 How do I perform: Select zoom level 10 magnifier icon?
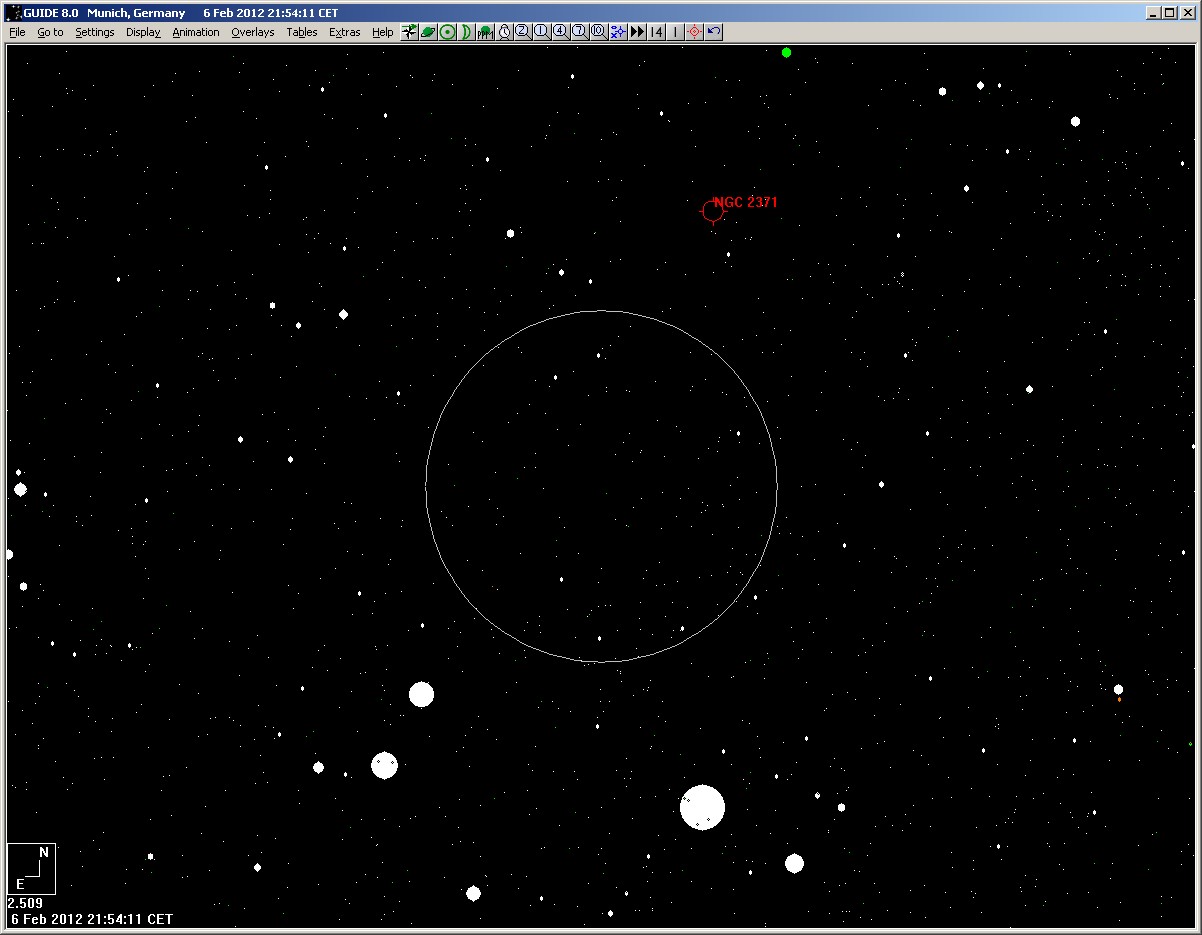click(x=598, y=32)
